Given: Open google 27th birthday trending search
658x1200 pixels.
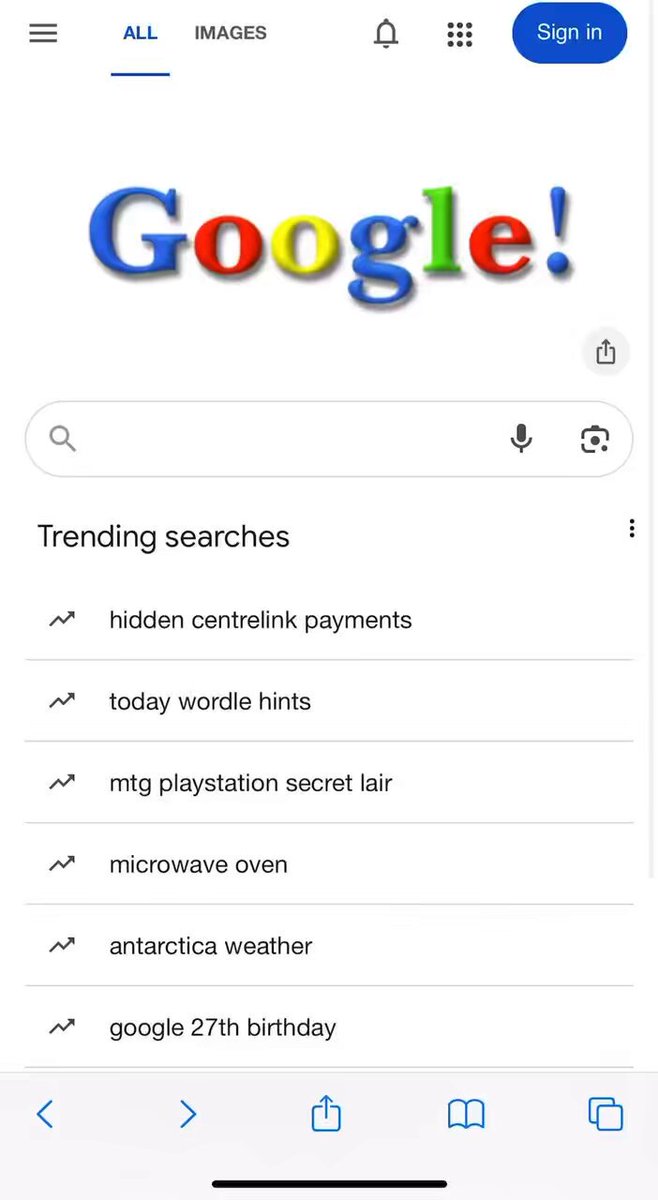Looking at the screenshot, I should coord(329,1027).
